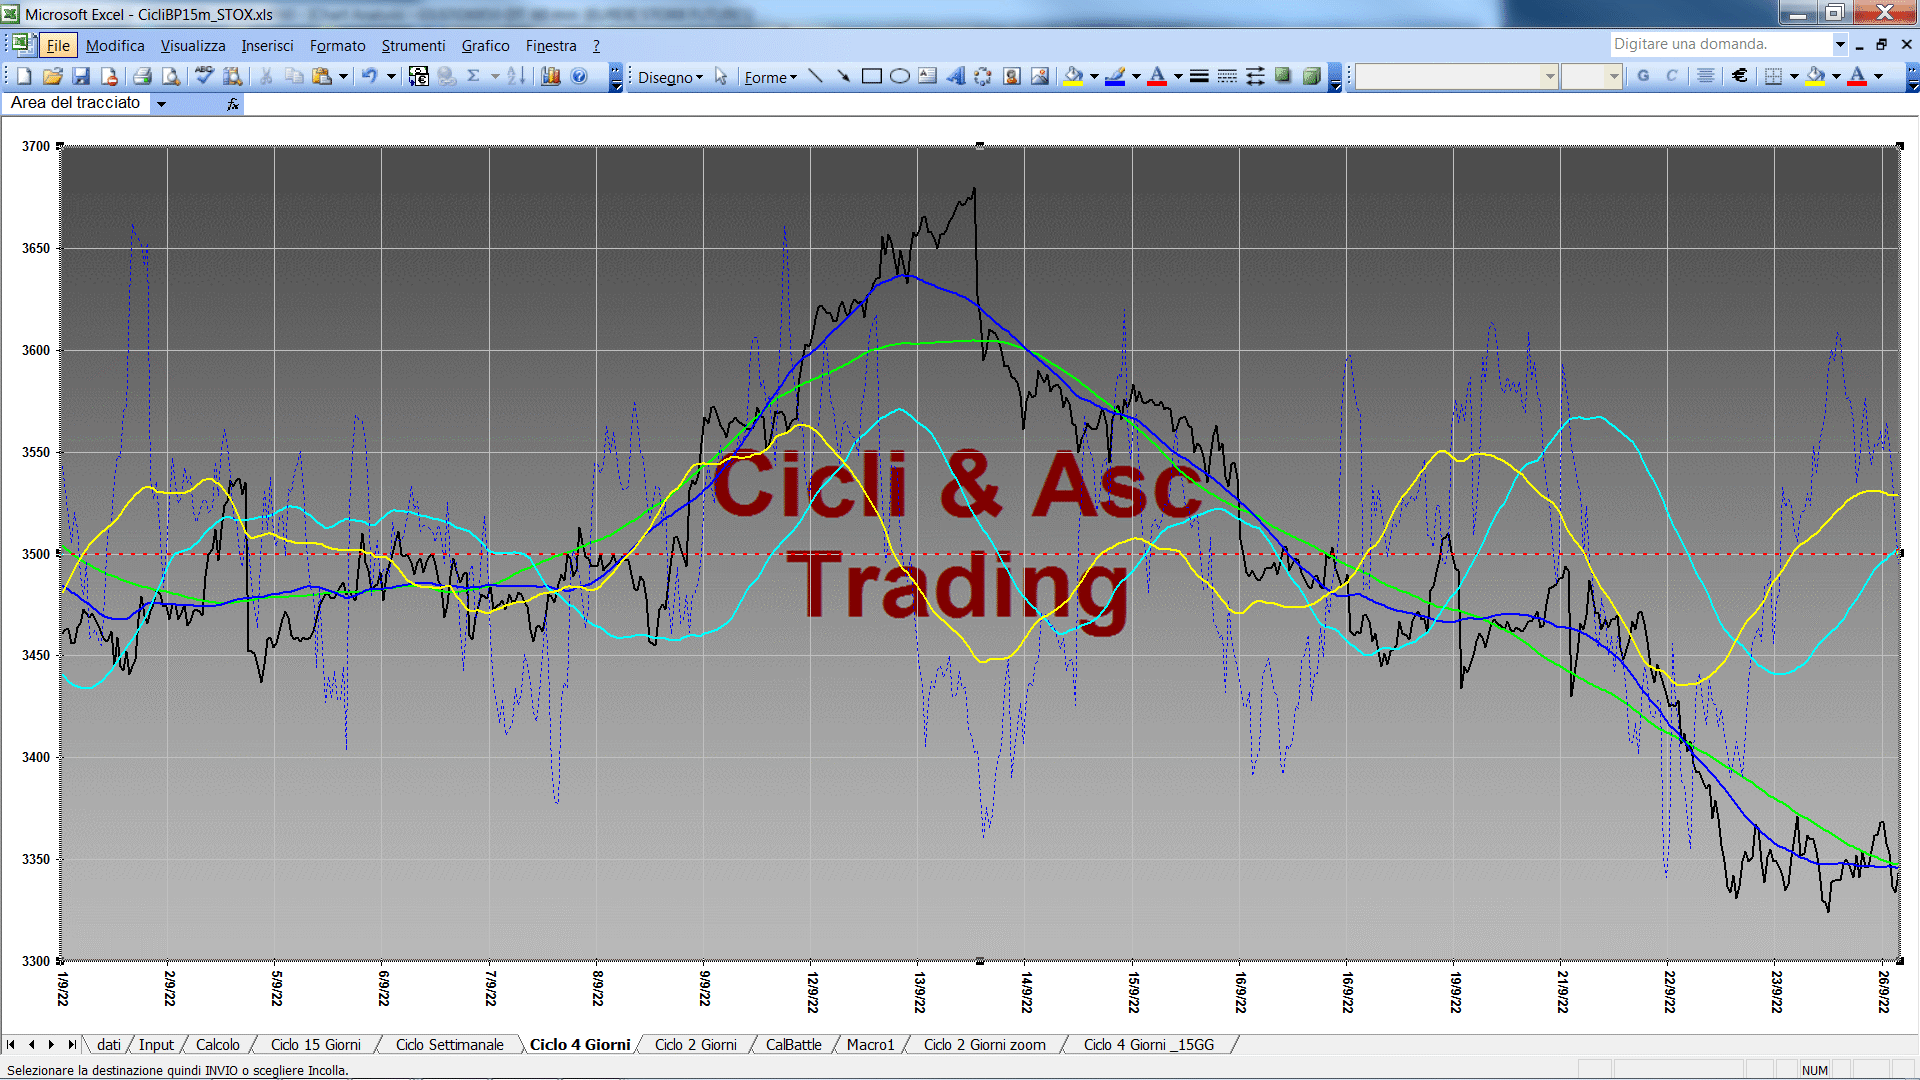Viewport: 1920px width, 1080px height.
Task: Click the Name Box showing Area del tracciato
Action: point(78,103)
